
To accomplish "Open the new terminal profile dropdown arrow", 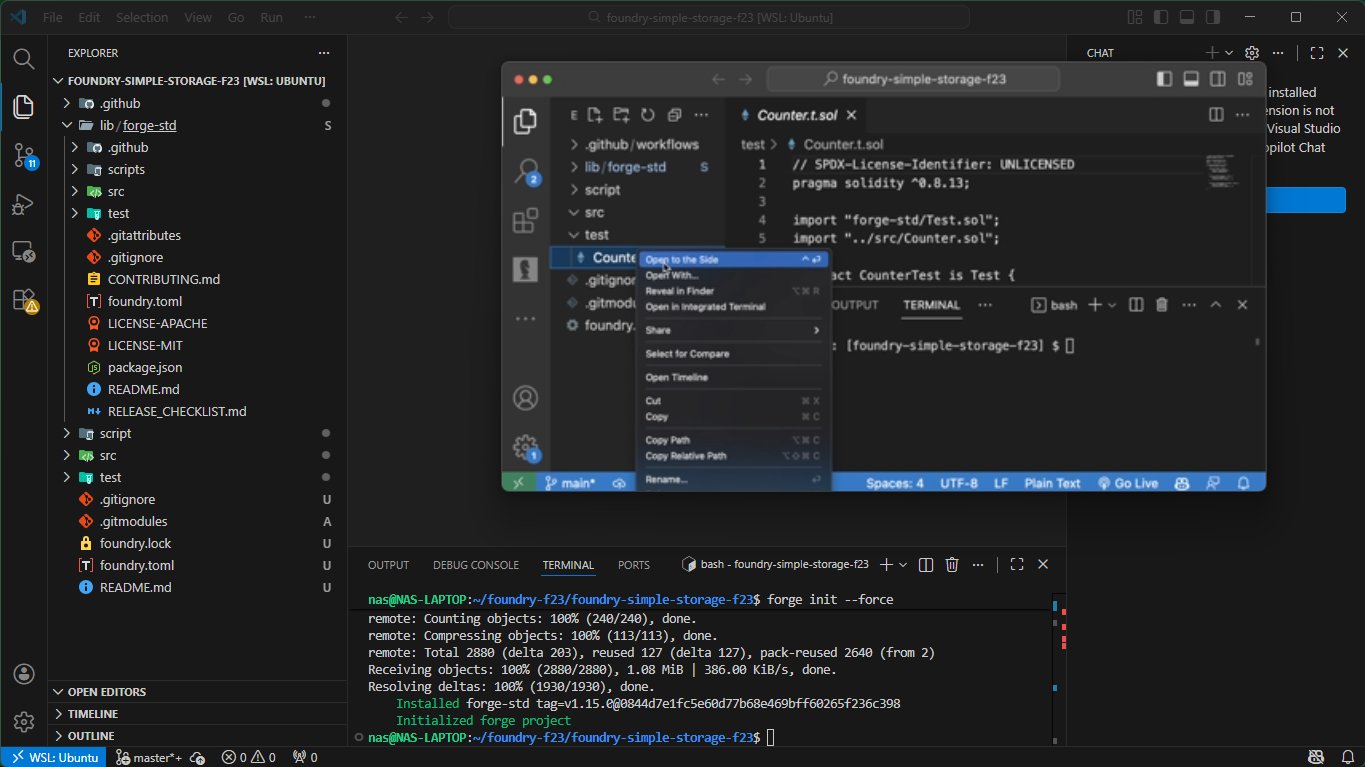I will [903, 565].
